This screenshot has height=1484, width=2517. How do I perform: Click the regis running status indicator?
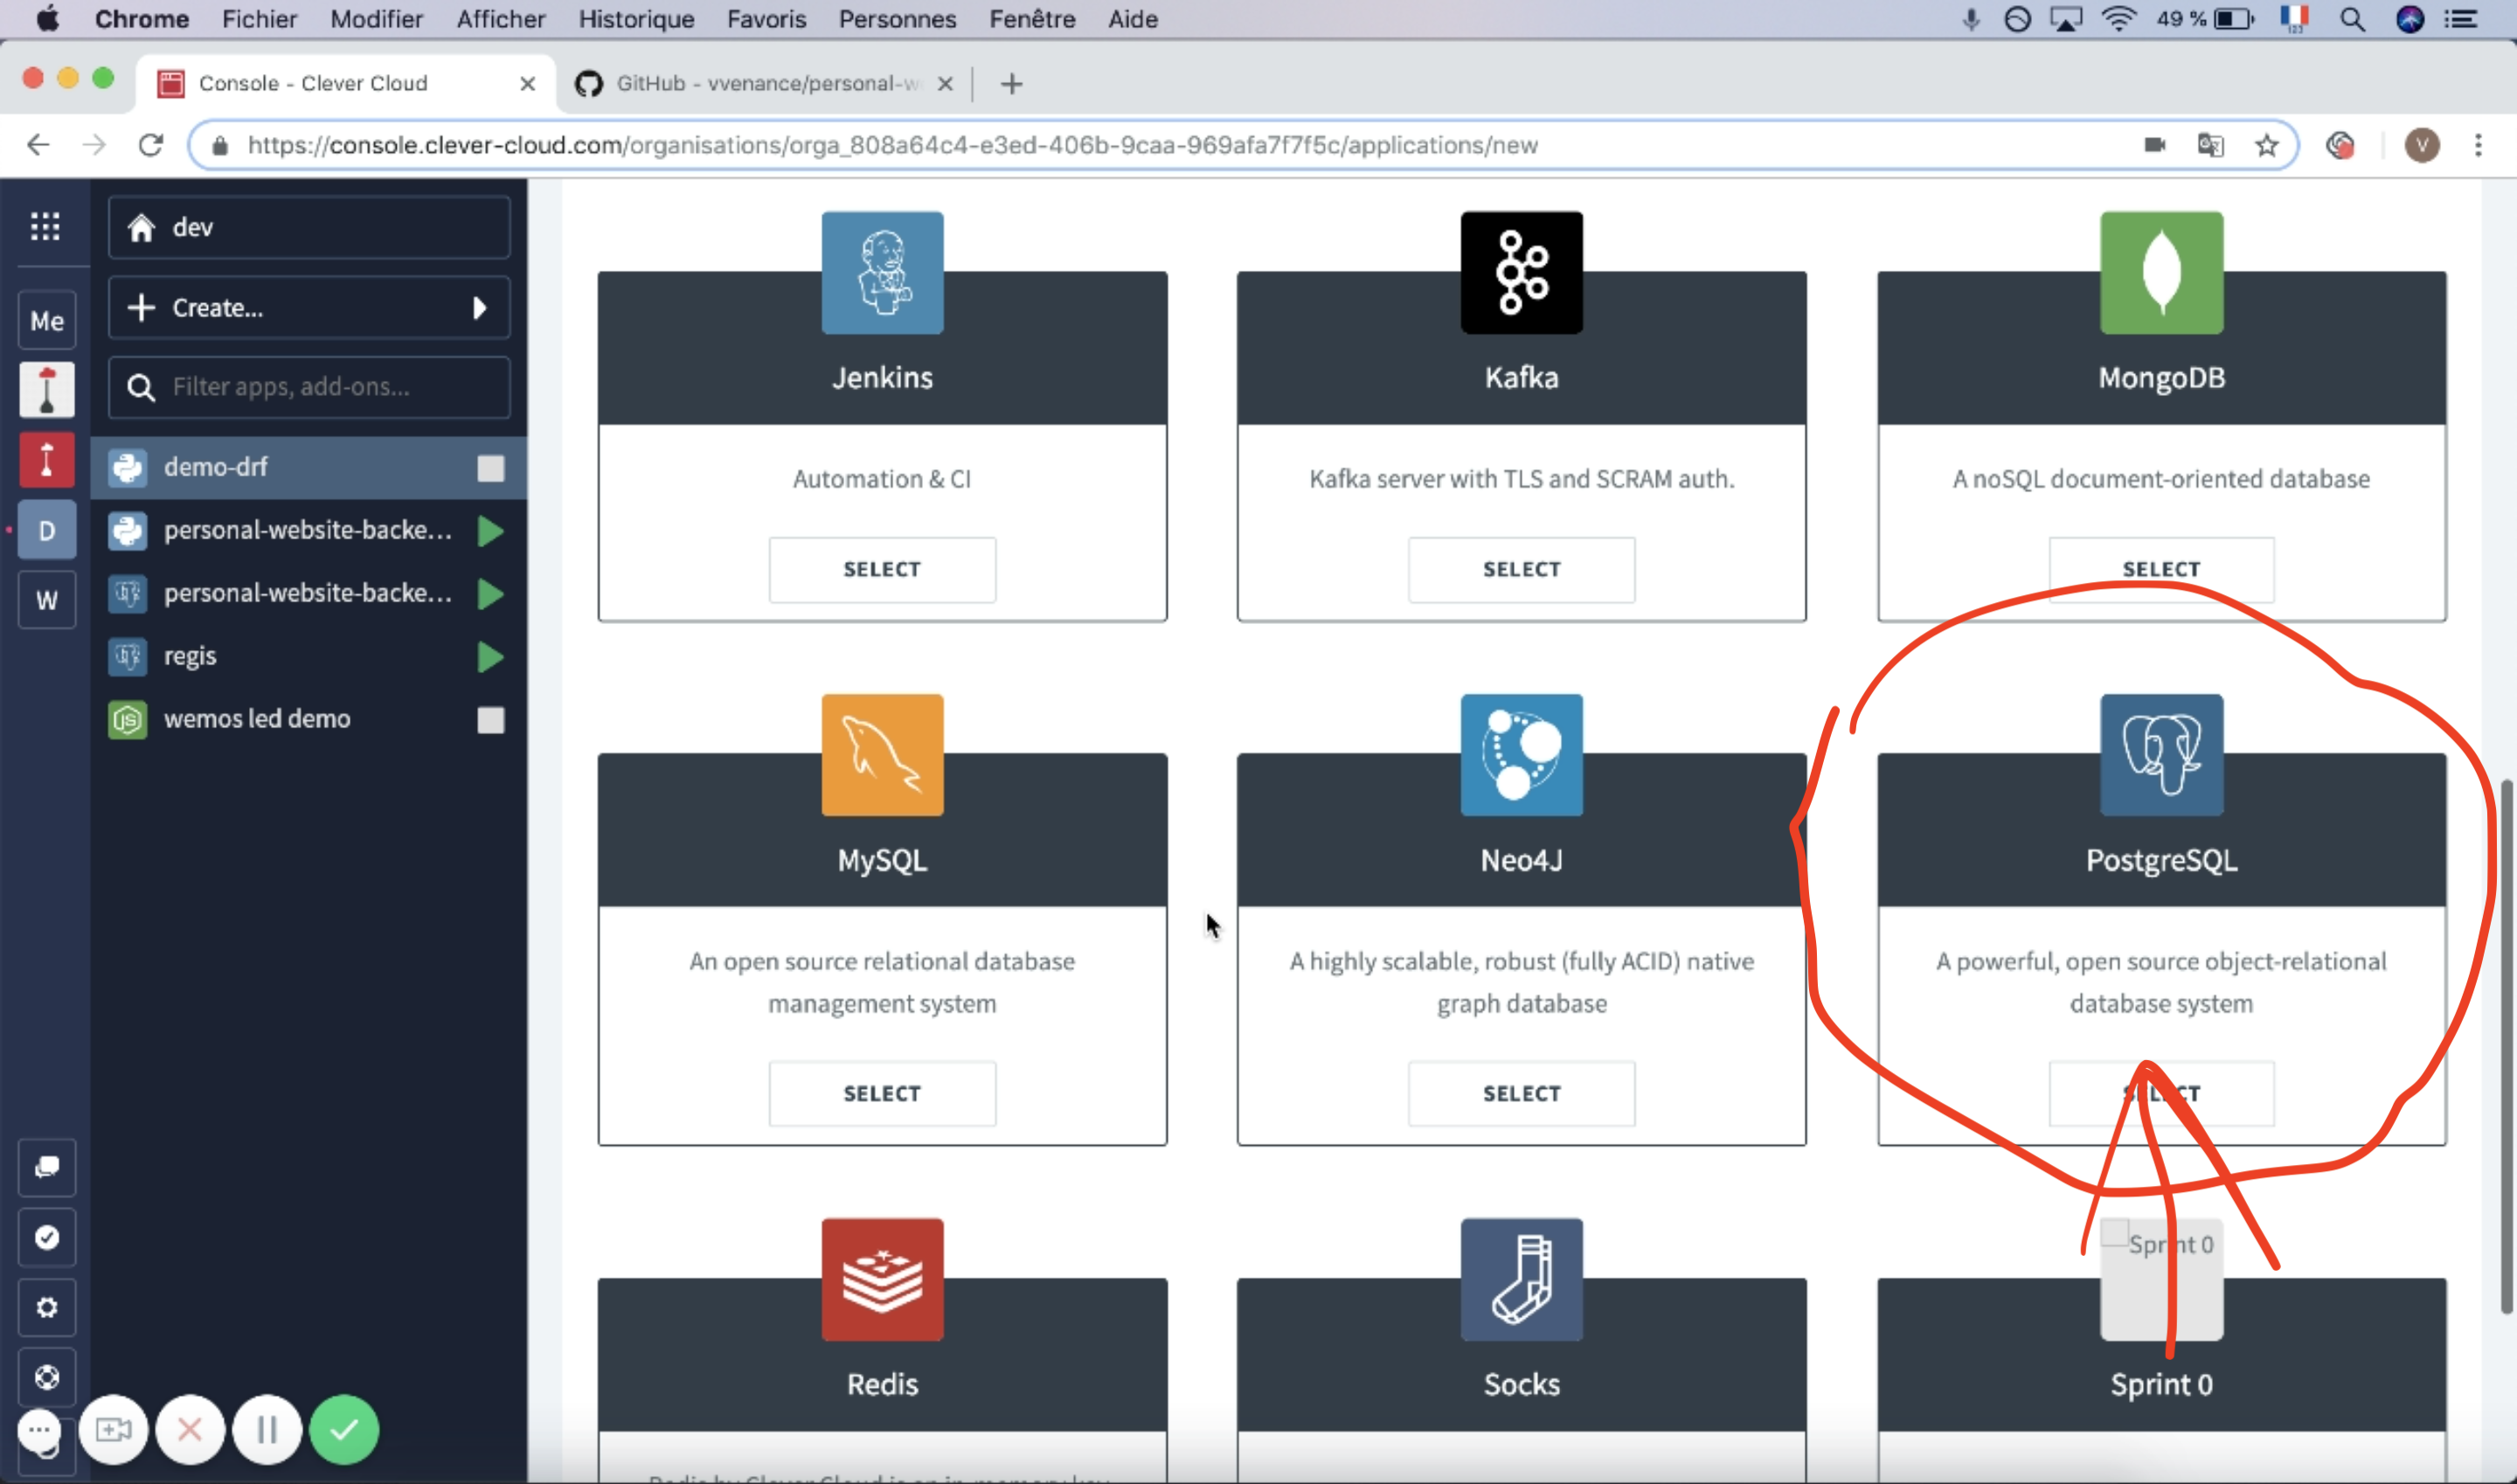coord(490,656)
